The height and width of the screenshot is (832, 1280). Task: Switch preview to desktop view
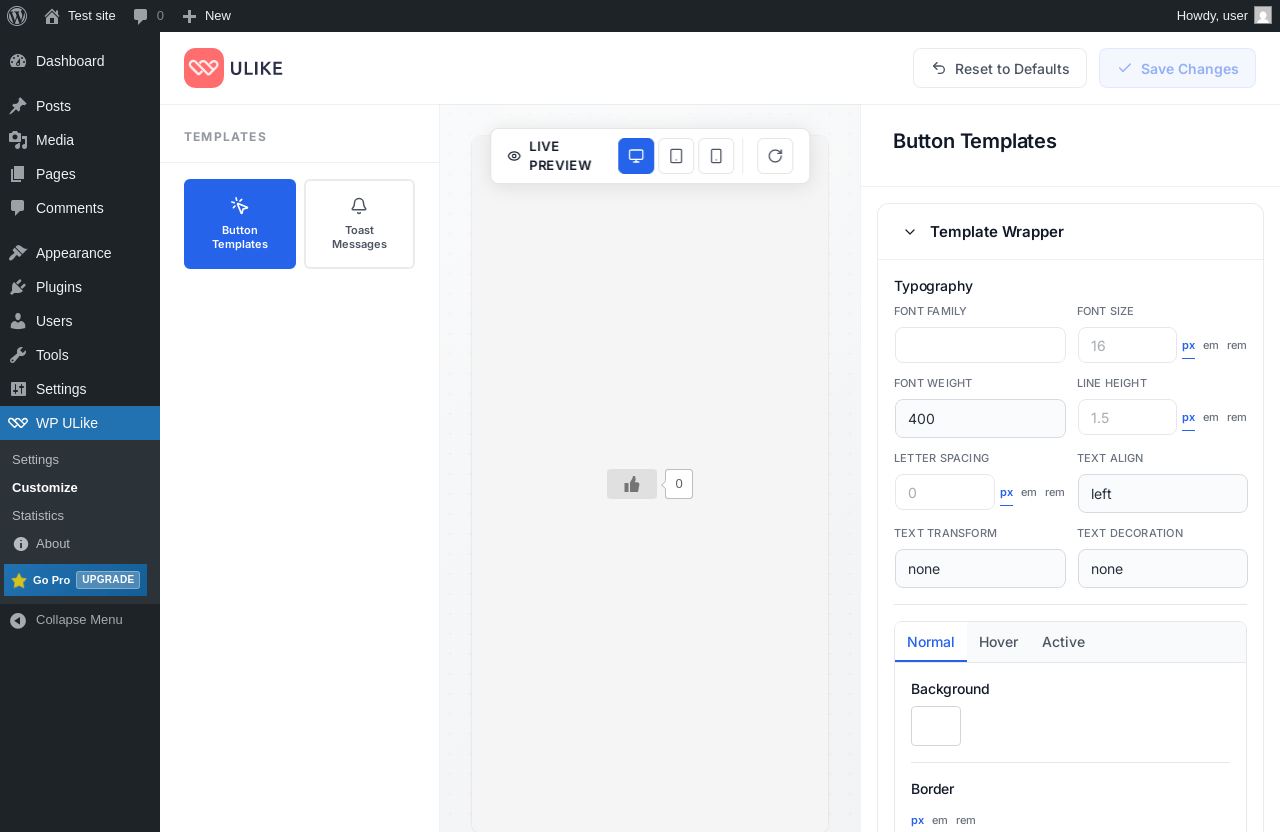[x=636, y=156]
